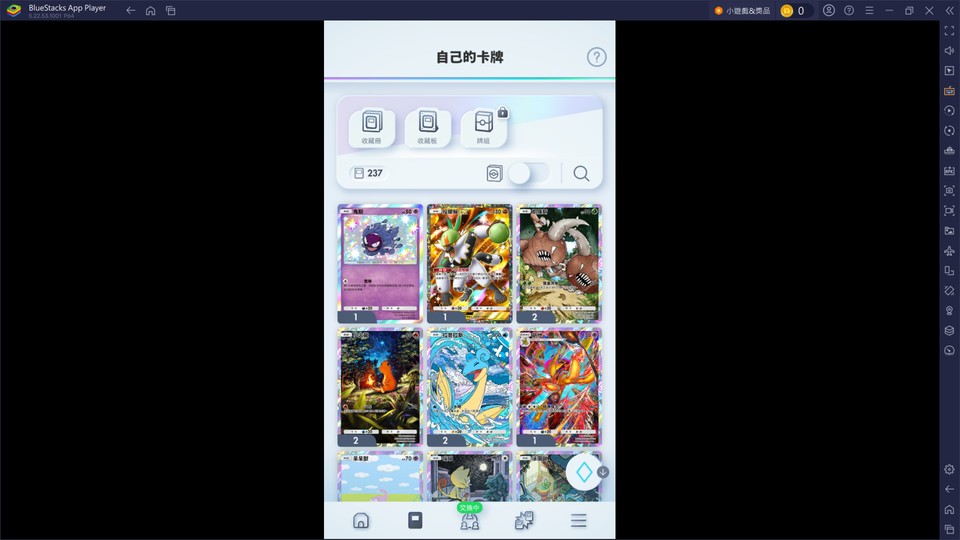Open the BlueStacks recent apps icon
This screenshot has width=960, height=540.
(x=171, y=10)
